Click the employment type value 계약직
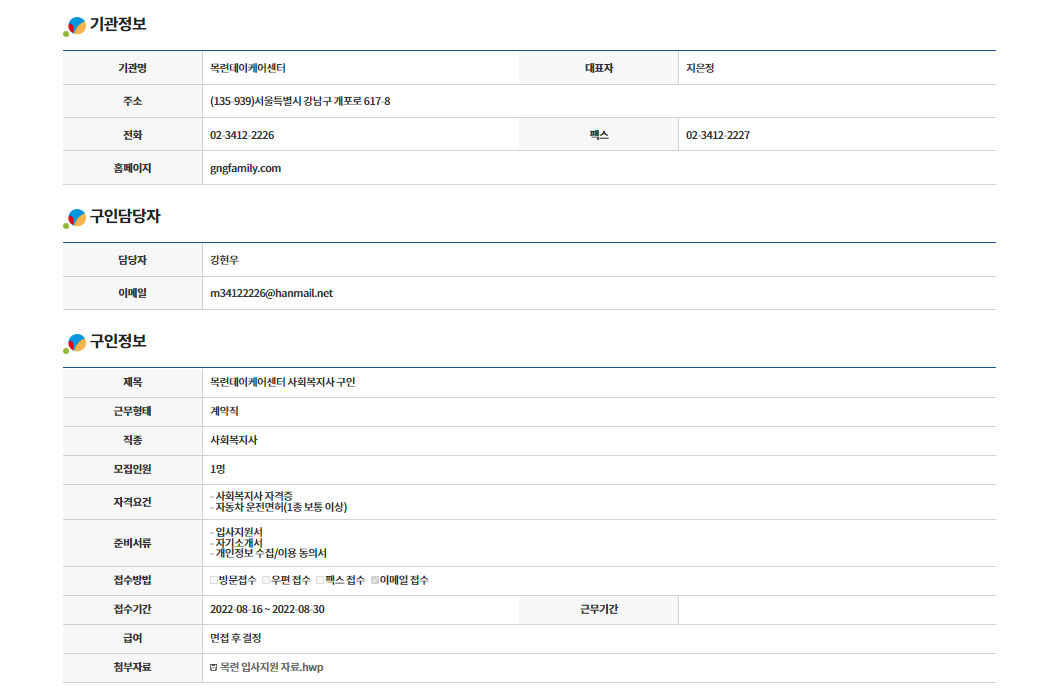The image size is (1046, 690). pyautogui.click(x=224, y=411)
